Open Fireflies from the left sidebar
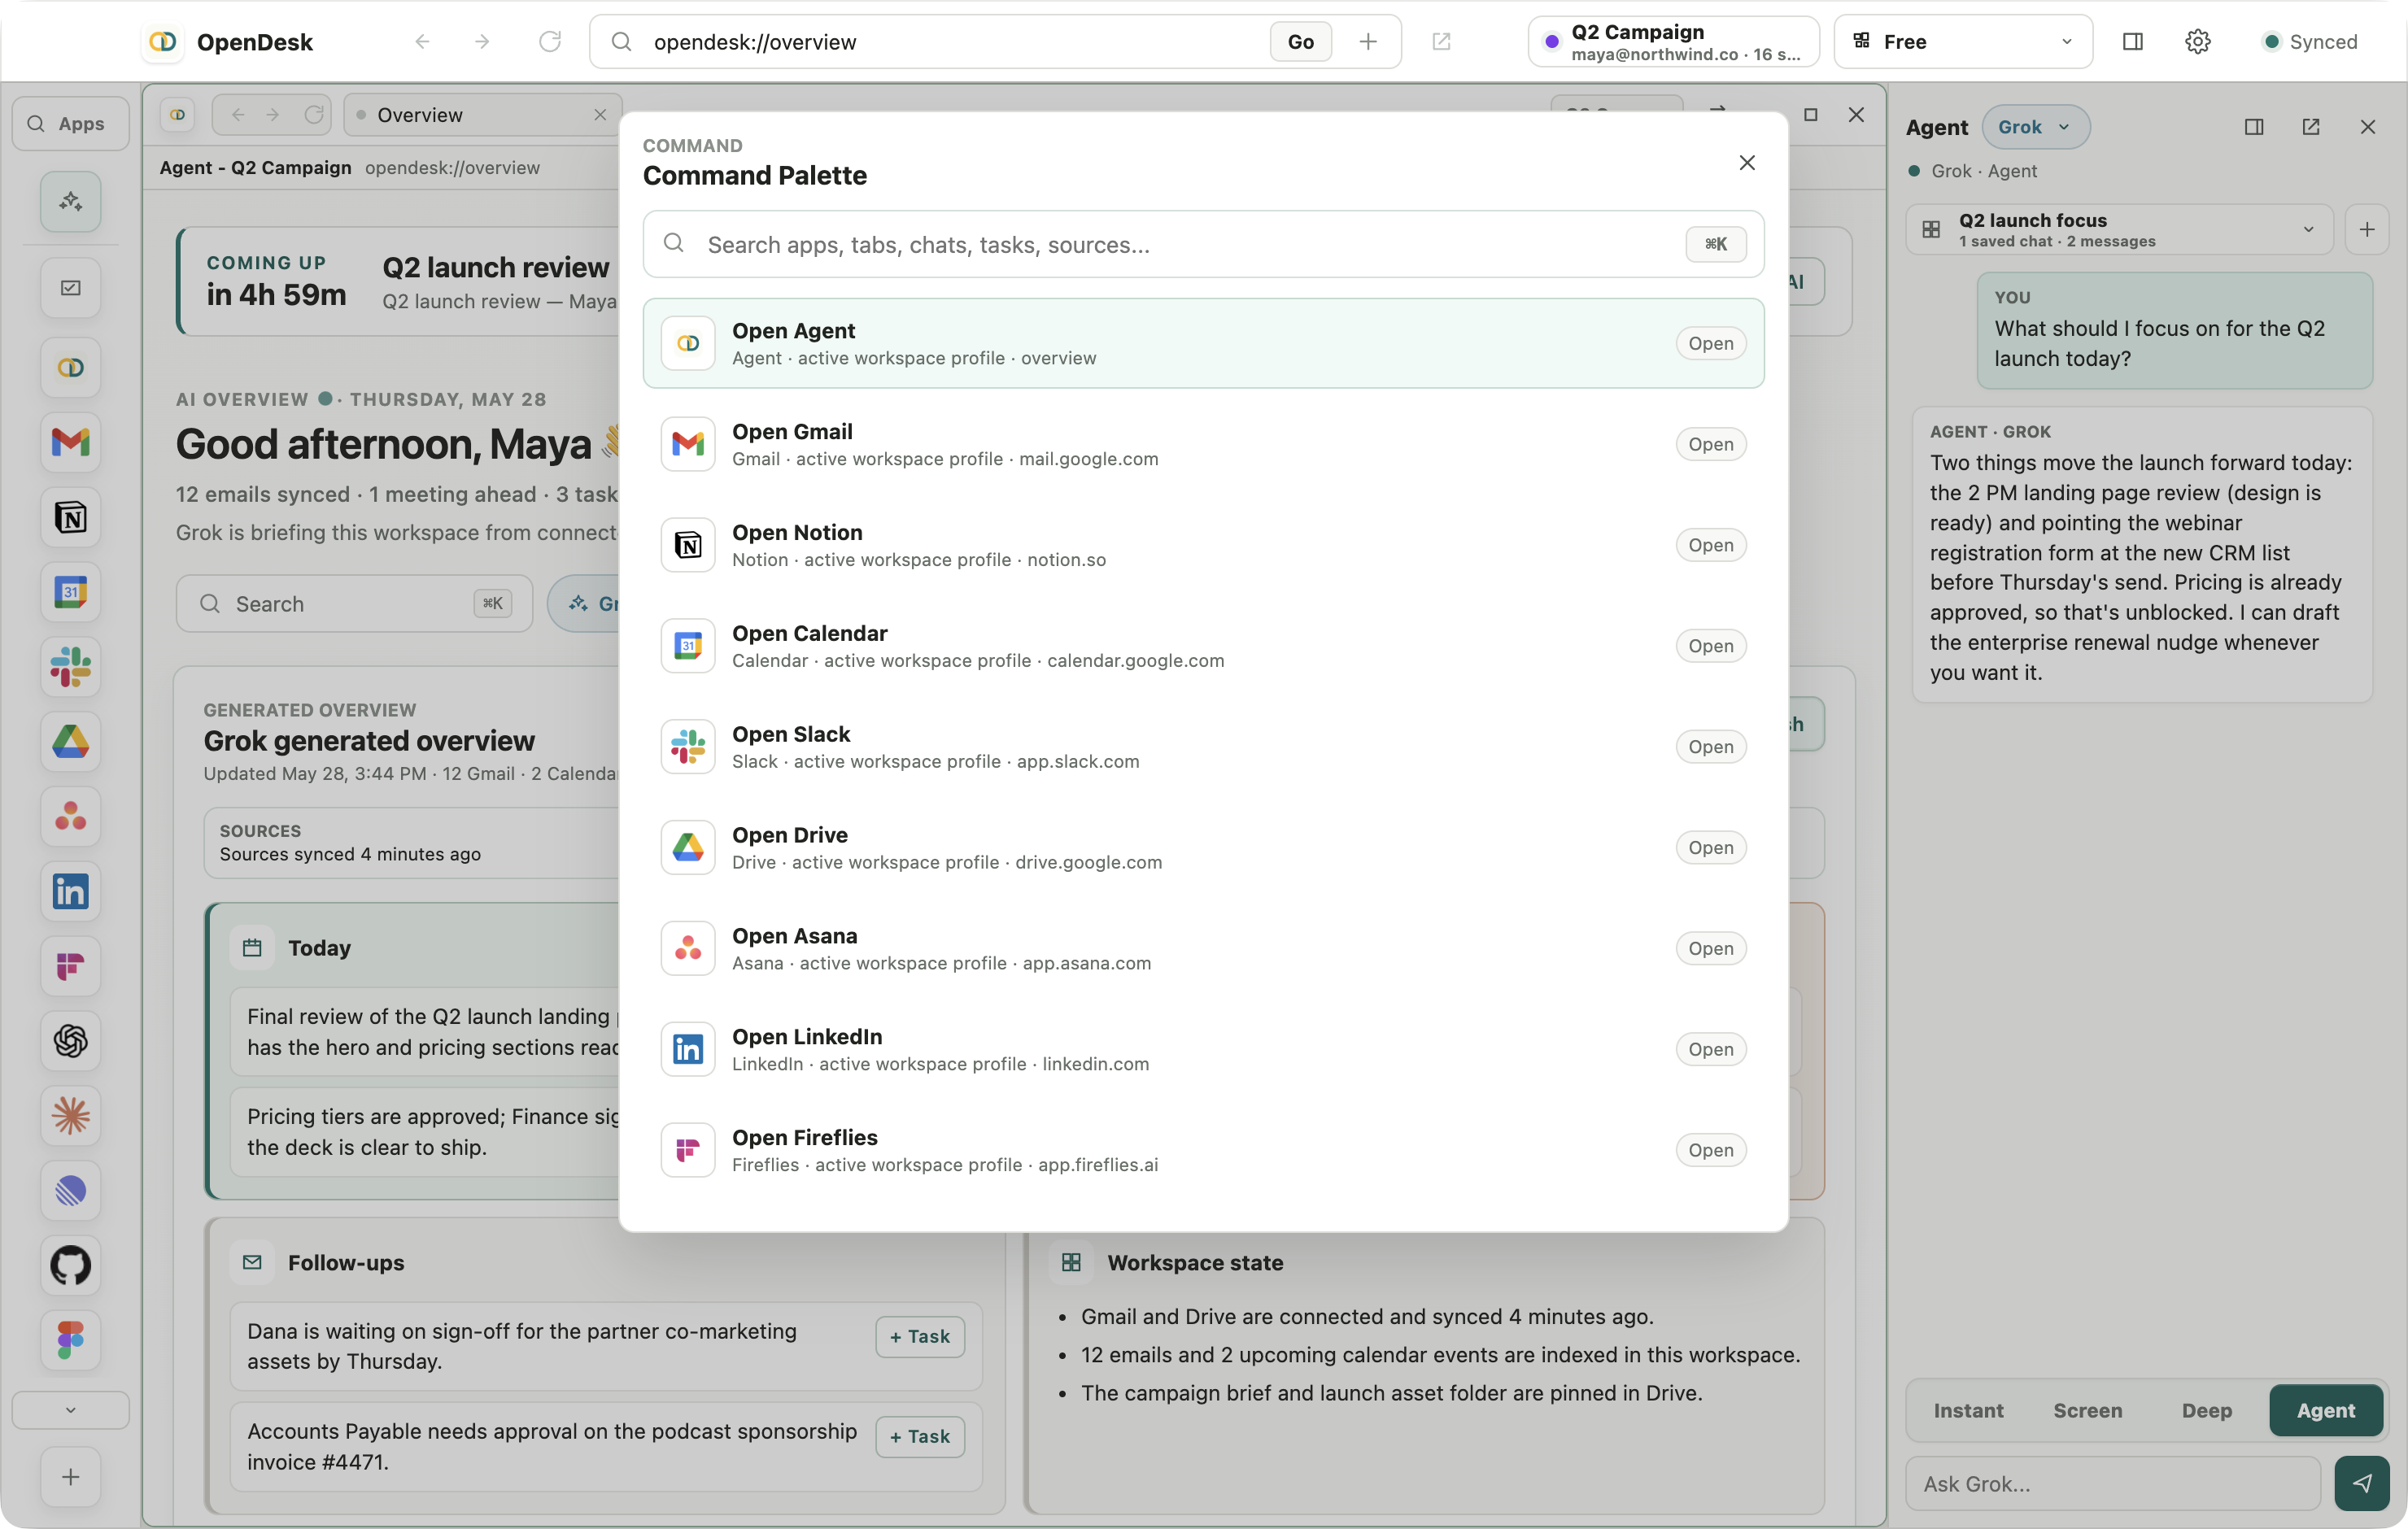 (70, 966)
